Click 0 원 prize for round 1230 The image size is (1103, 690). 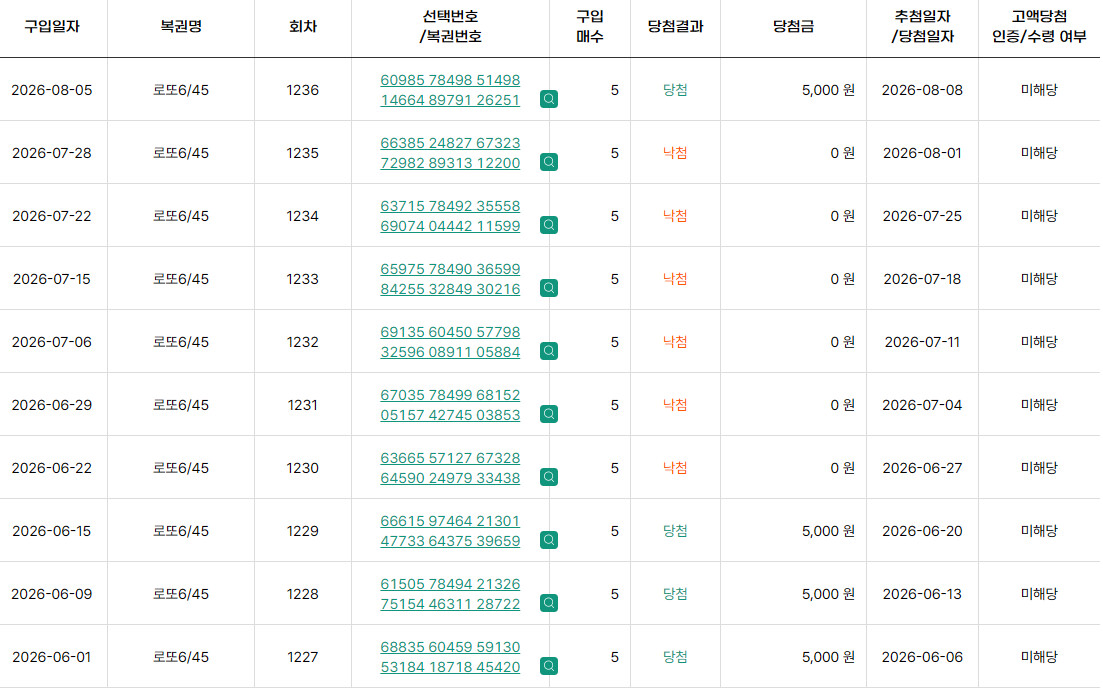coord(842,468)
